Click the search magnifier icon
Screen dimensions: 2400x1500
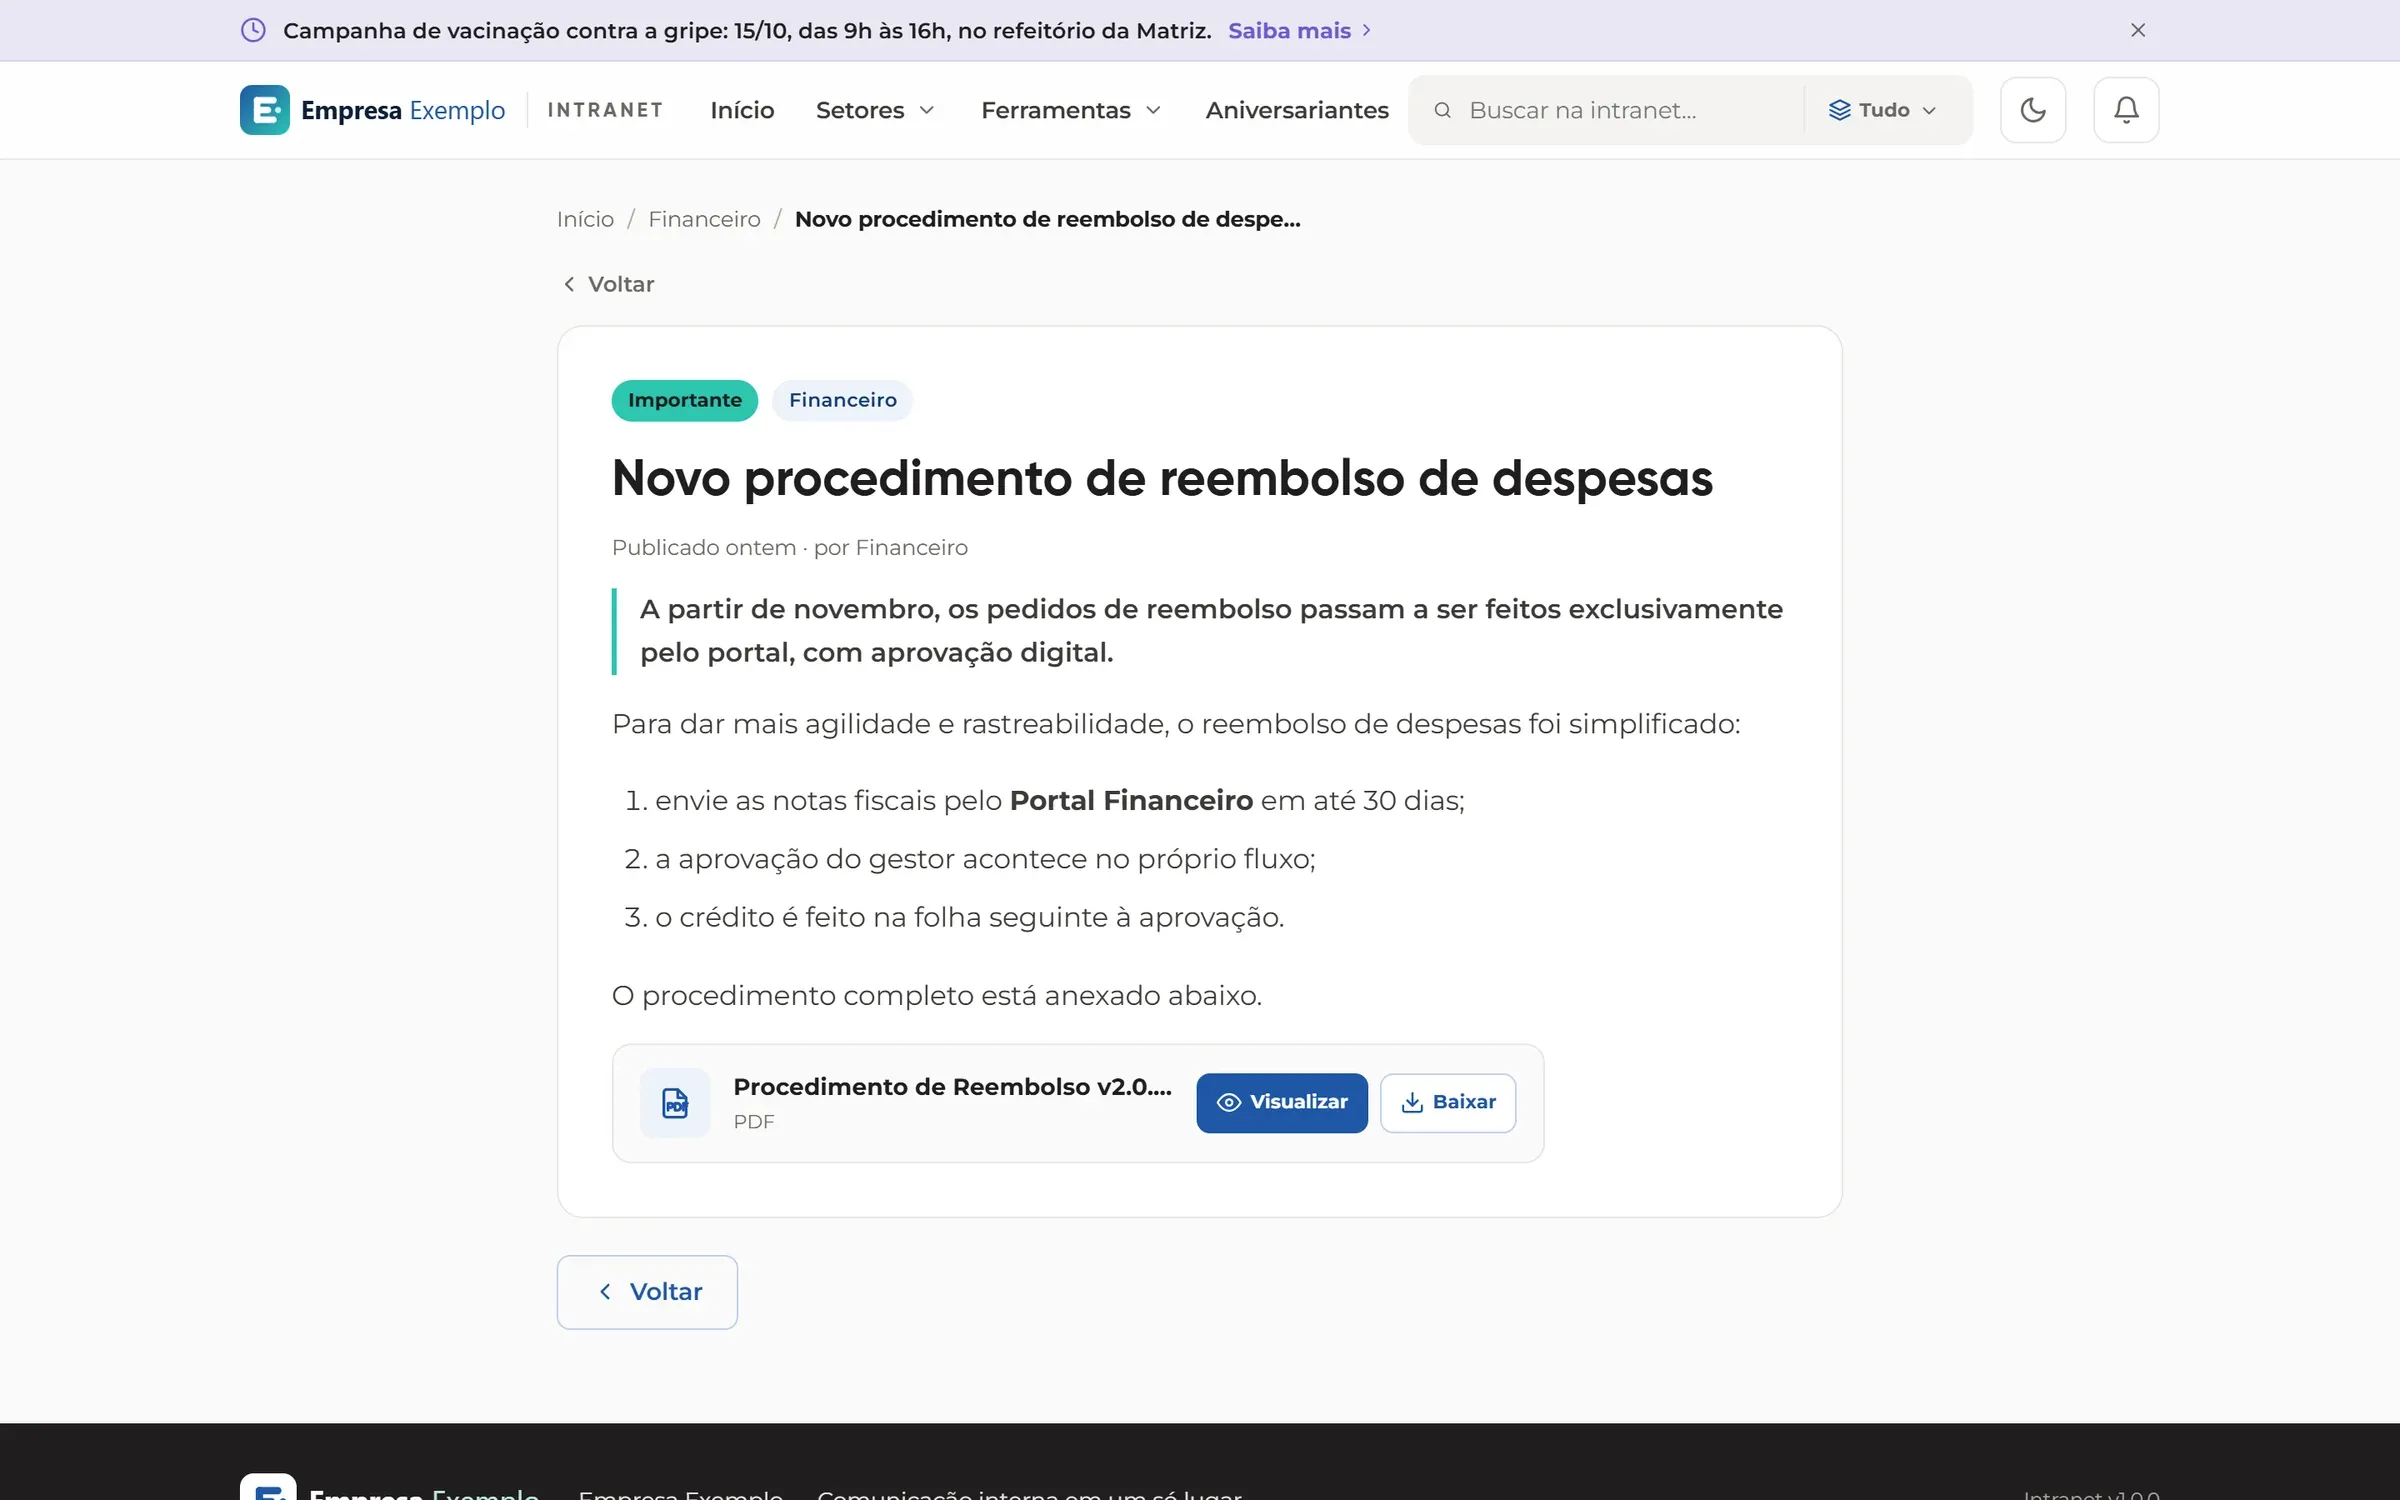(x=1442, y=110)
